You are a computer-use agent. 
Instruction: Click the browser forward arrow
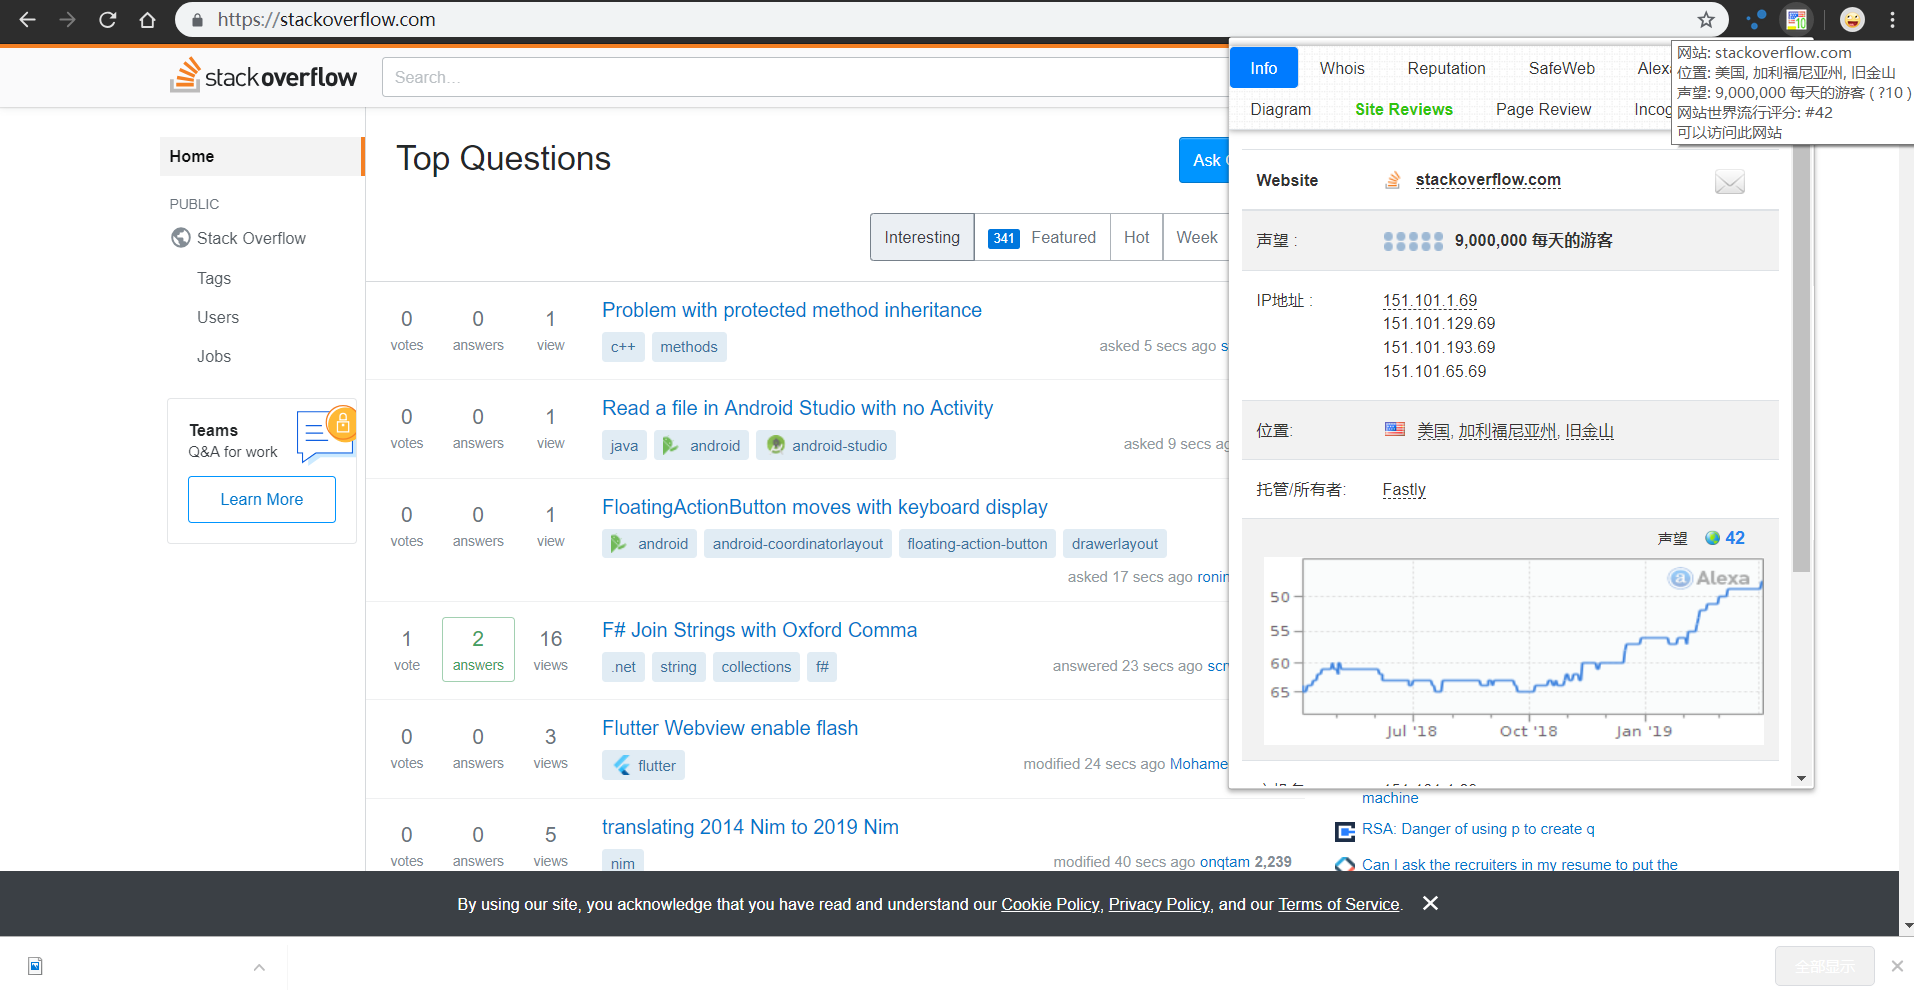[x=67, y=19]
